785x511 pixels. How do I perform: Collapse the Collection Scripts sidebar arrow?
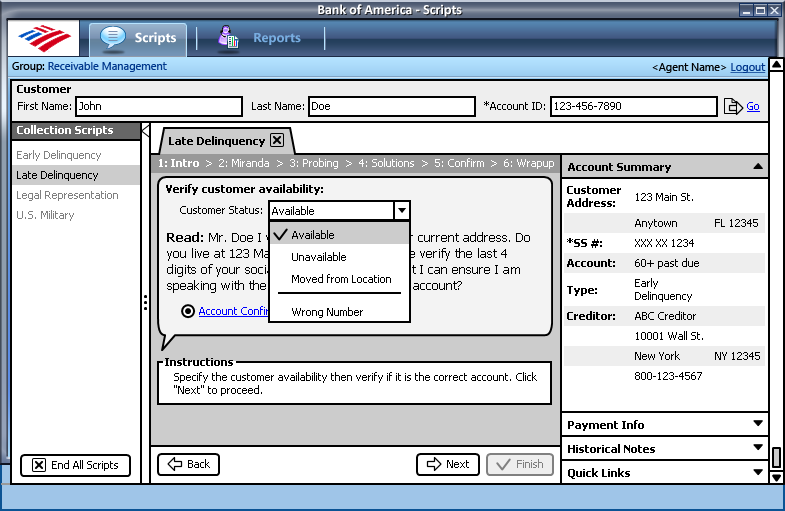(x=146, y=131)
